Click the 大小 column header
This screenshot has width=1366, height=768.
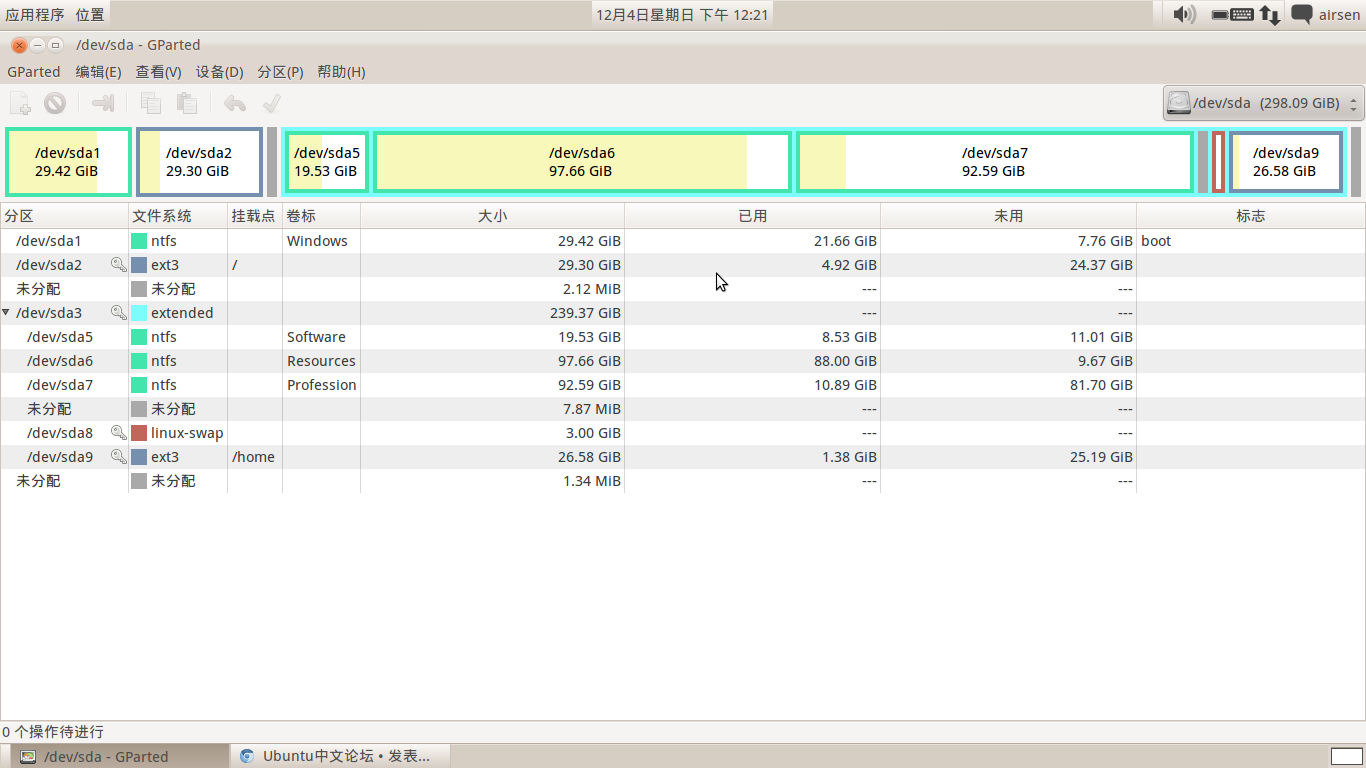click(492, 216)
